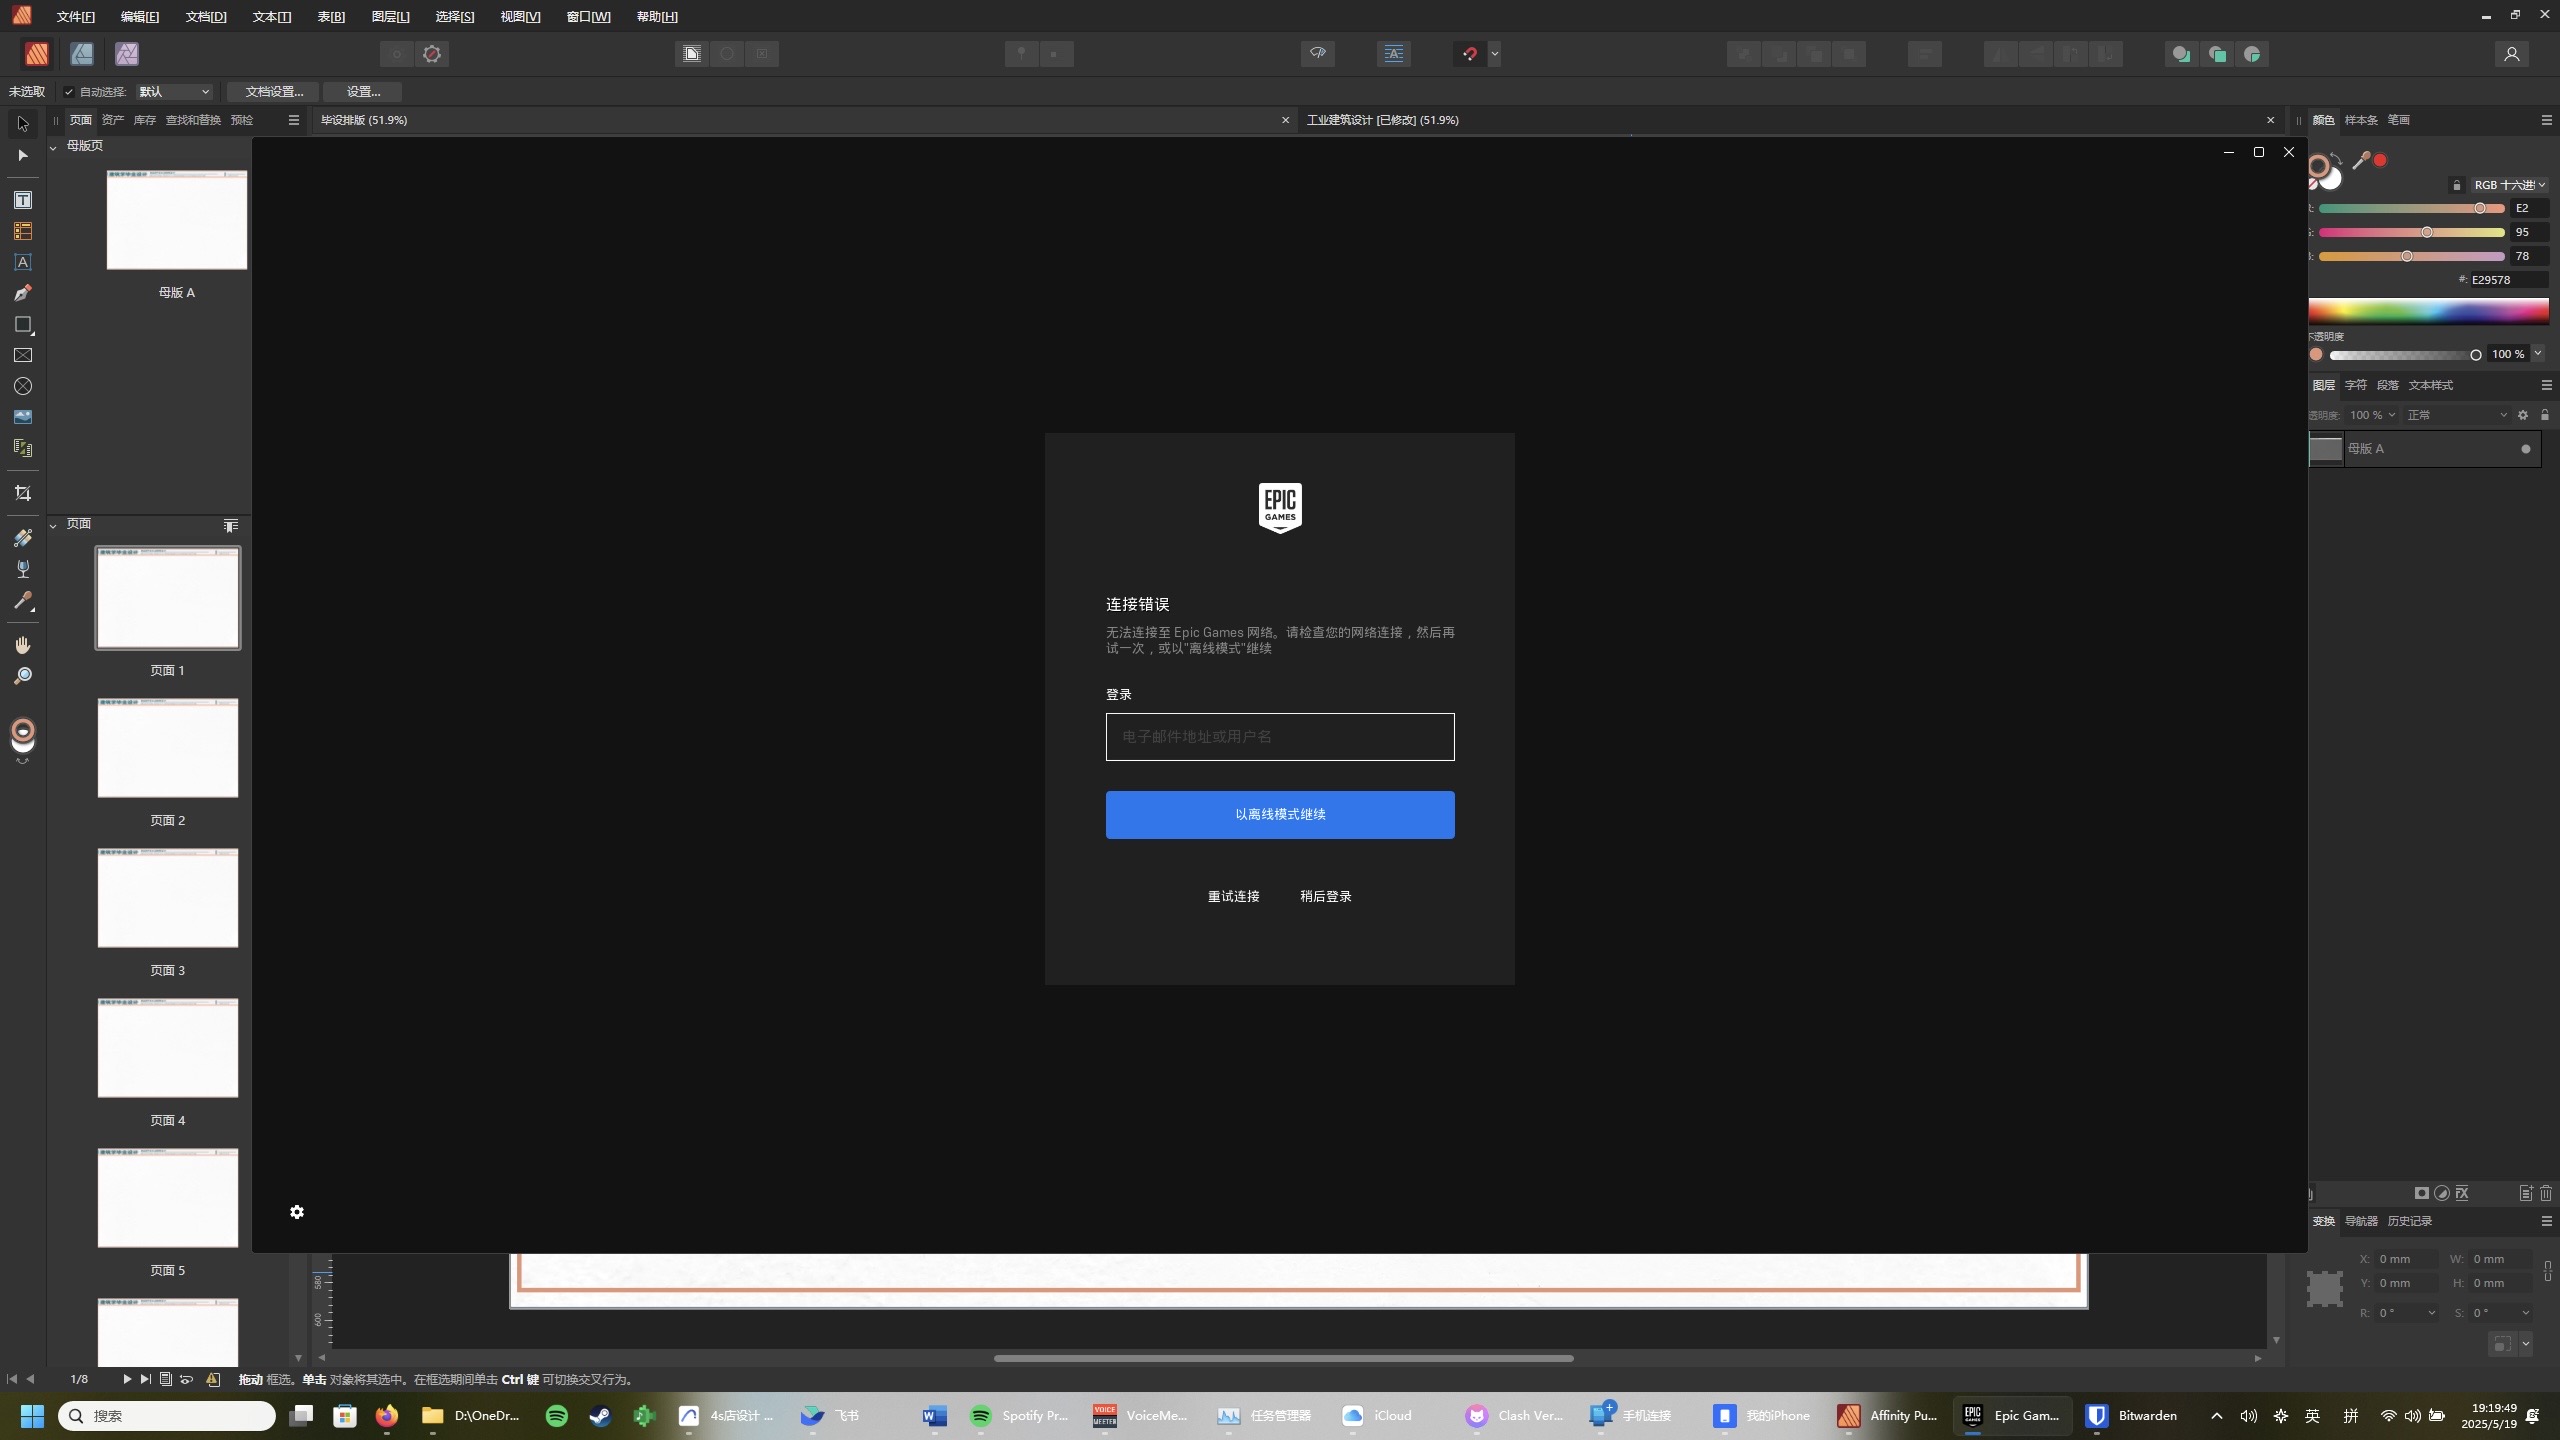Open the 默认 auto-select dropdown

point(175,92)
